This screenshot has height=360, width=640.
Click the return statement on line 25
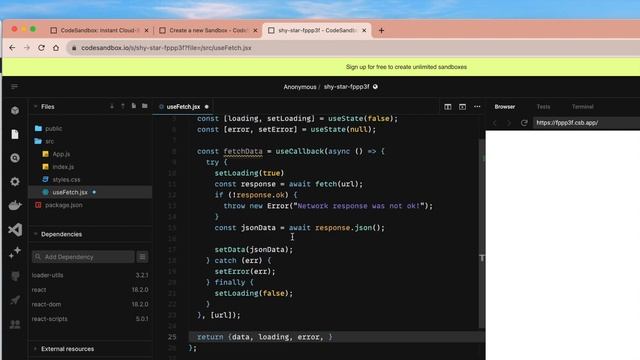tap(264, 337)
